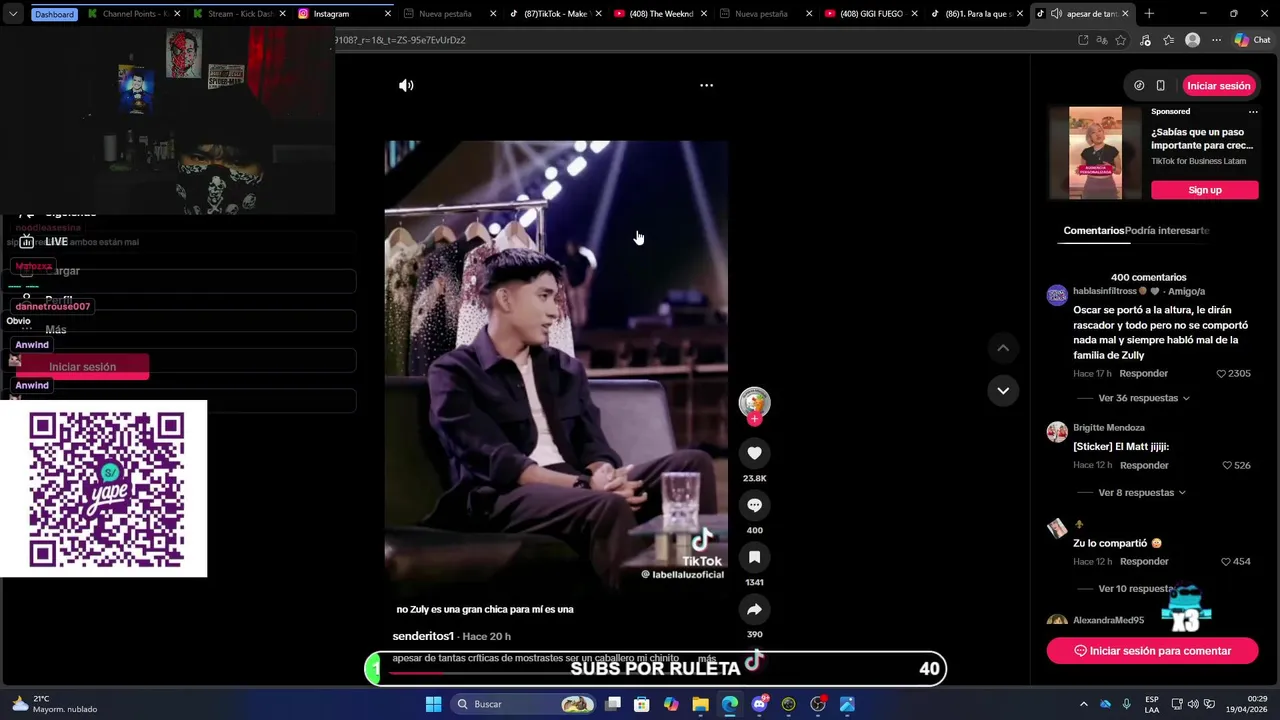This screenshot has width=1280, height=720.
Task: Open the tab actions dropdown
Action: click(13, 14)
